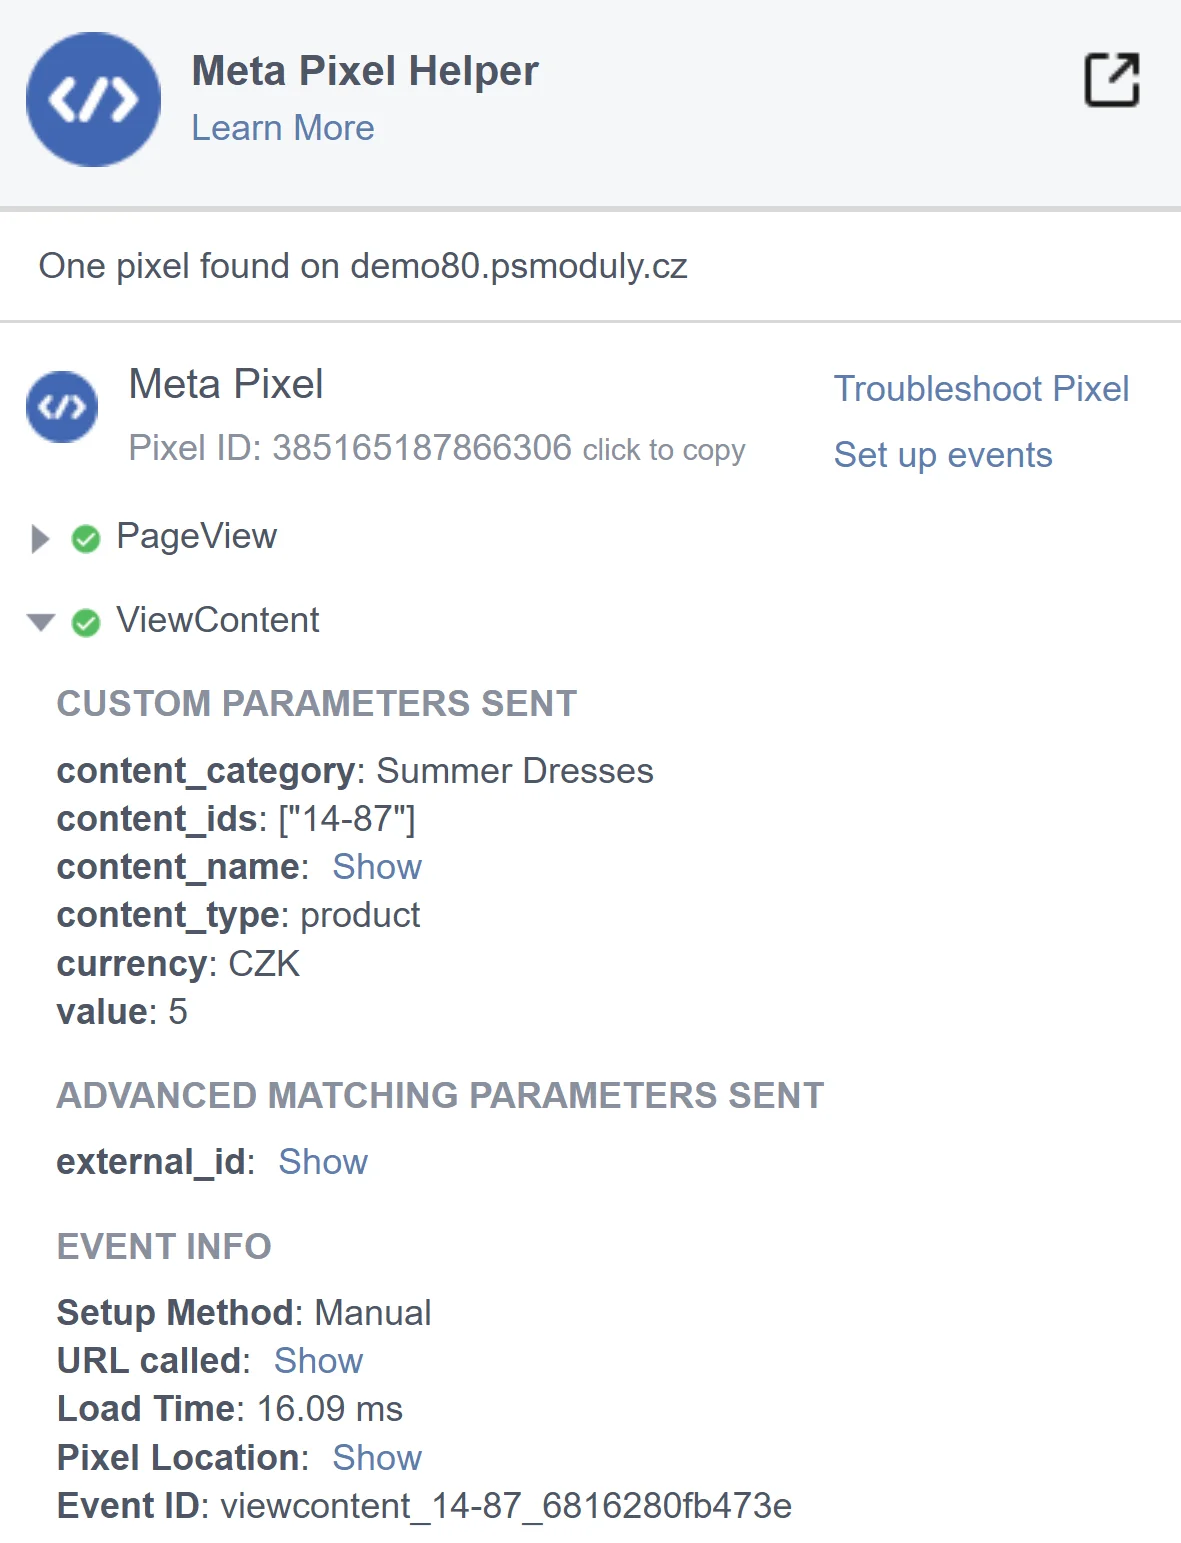Collapse the ViewContent event arrow

click(x=41, y=623)
